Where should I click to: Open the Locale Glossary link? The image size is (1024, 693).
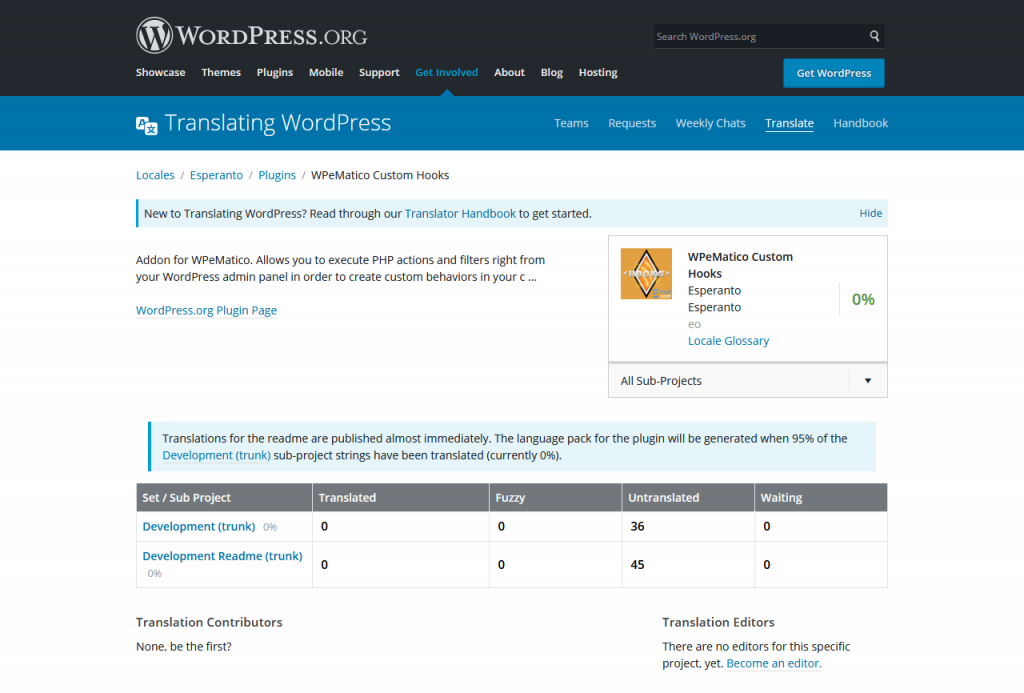pos(728,341)
